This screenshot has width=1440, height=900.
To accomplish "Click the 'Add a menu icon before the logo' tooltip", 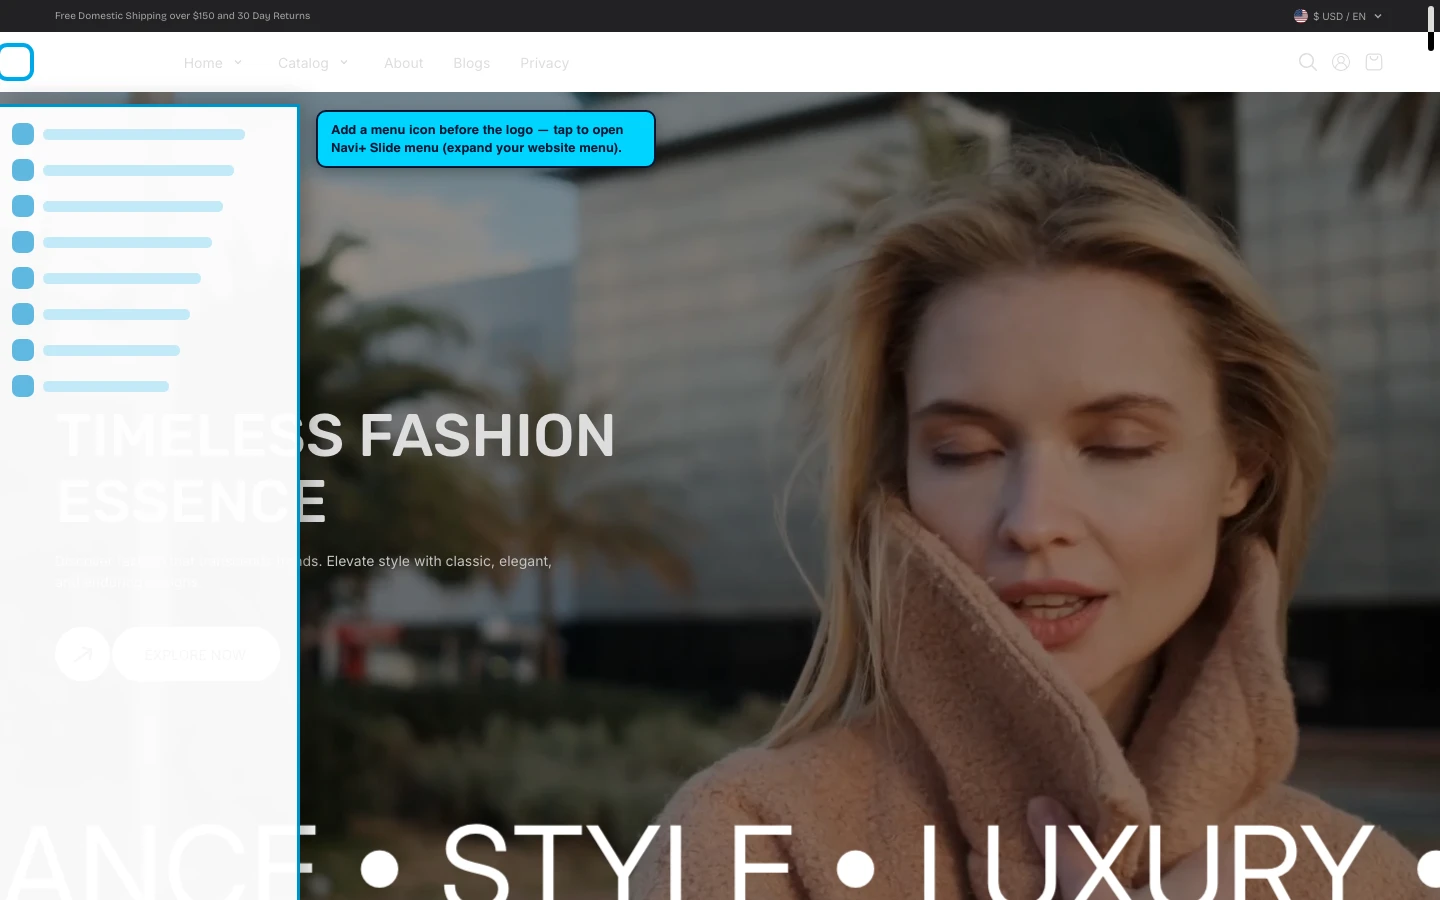I will [x=486, y=139].
